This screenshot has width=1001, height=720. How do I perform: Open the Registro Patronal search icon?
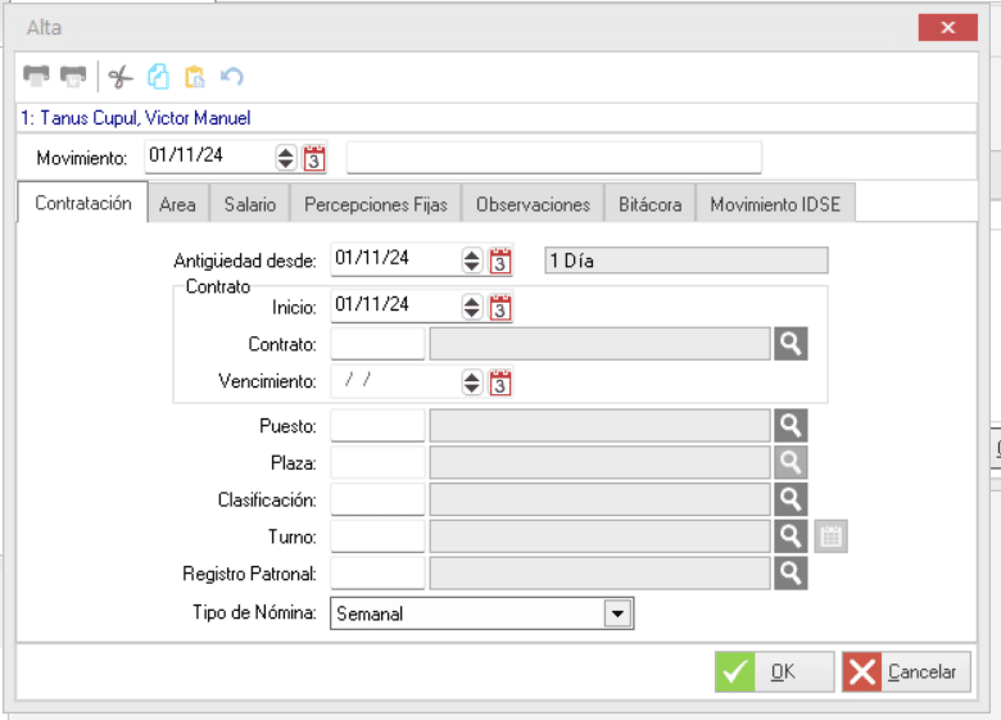791,573
